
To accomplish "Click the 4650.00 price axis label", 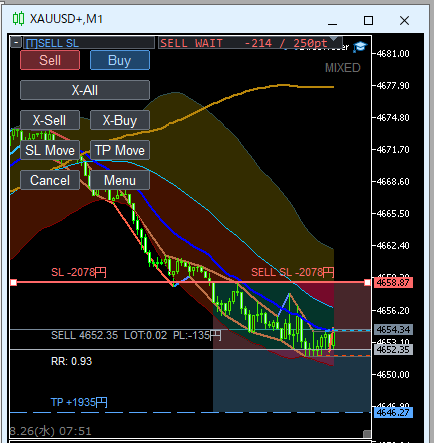I will click(x=393, y=375).
